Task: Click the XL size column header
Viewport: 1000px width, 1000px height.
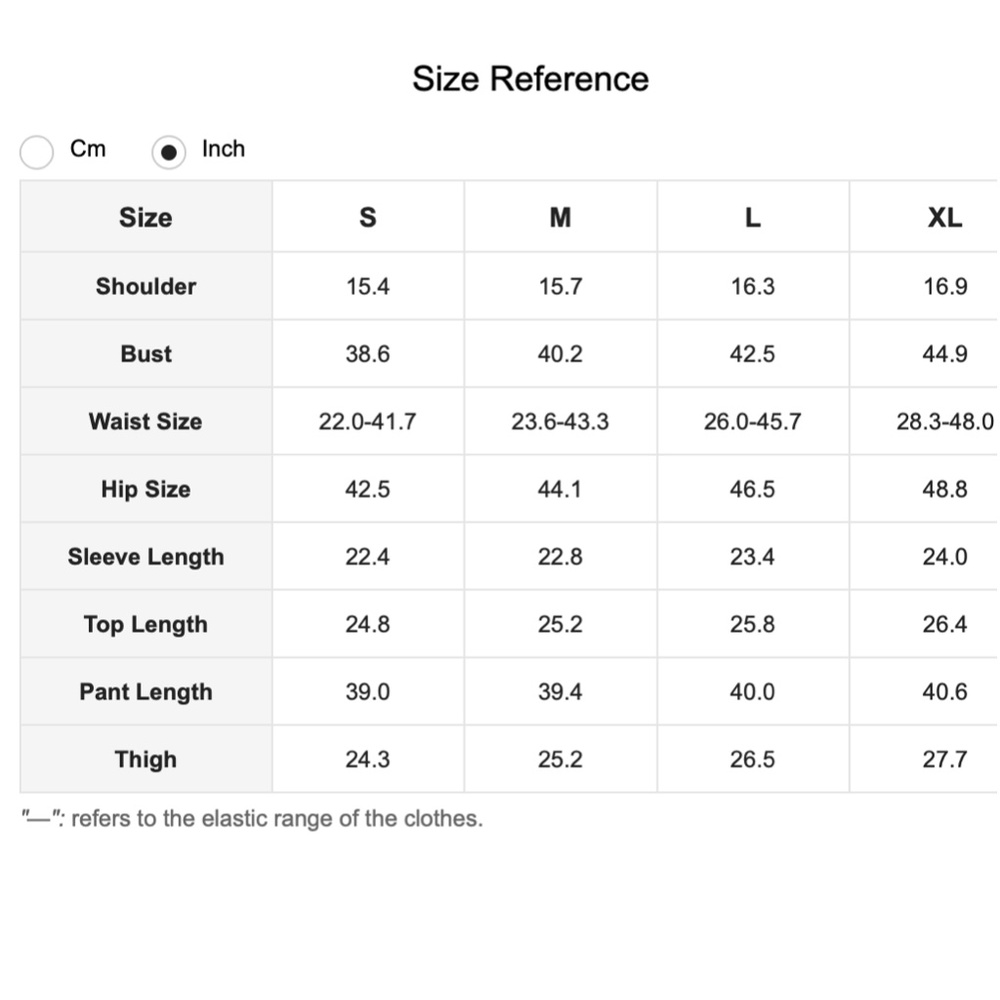Action: [944, 217]
